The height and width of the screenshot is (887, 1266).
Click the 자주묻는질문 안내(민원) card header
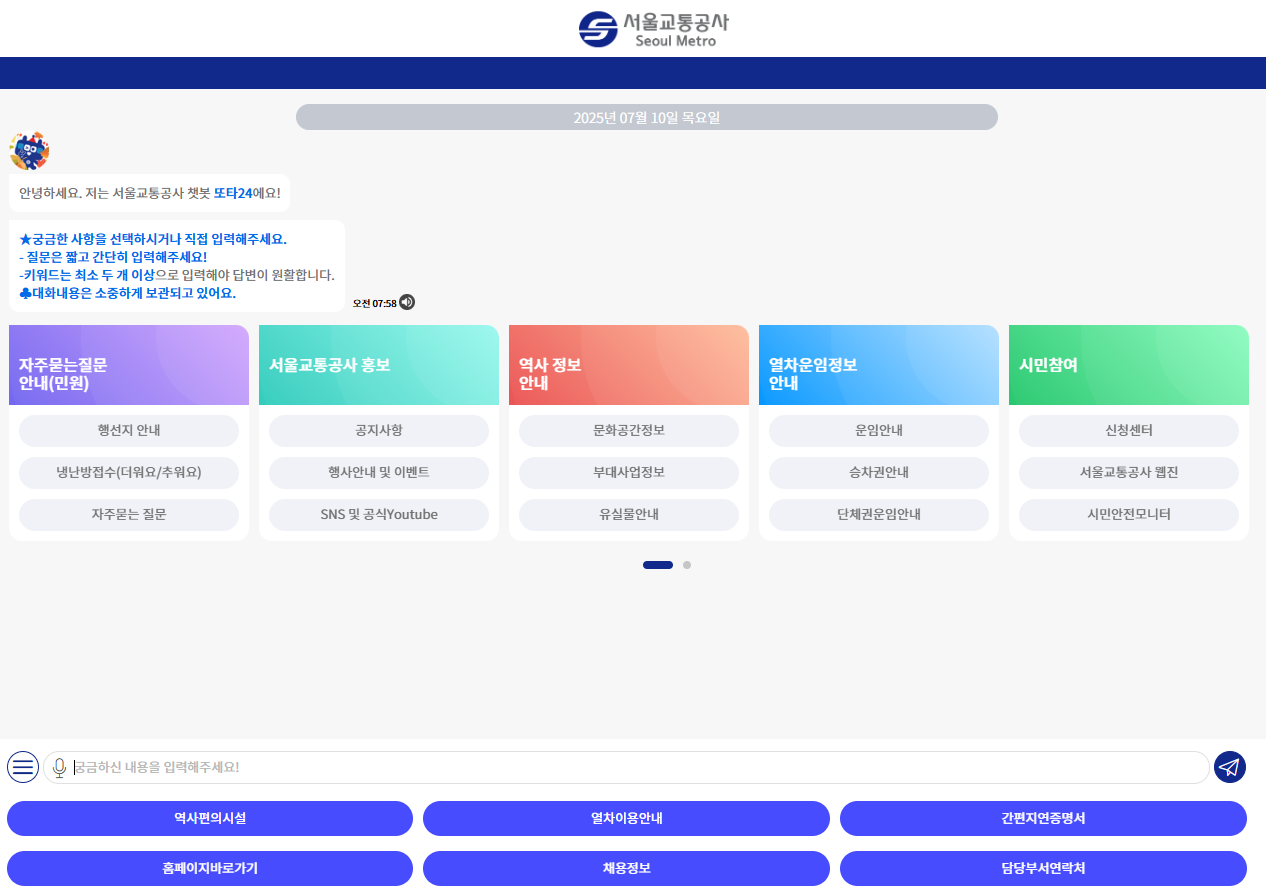click(129, 365)
